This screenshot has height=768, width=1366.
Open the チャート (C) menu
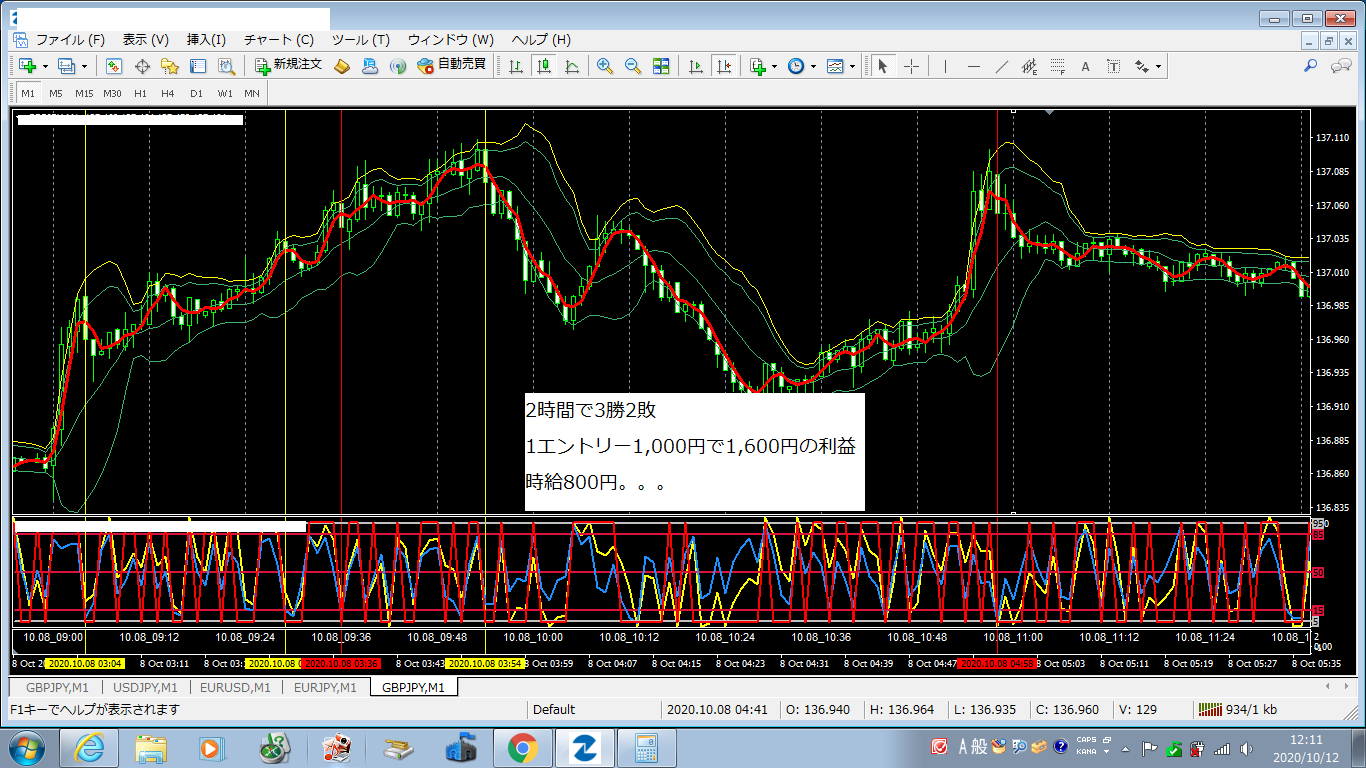coord(279,40)
